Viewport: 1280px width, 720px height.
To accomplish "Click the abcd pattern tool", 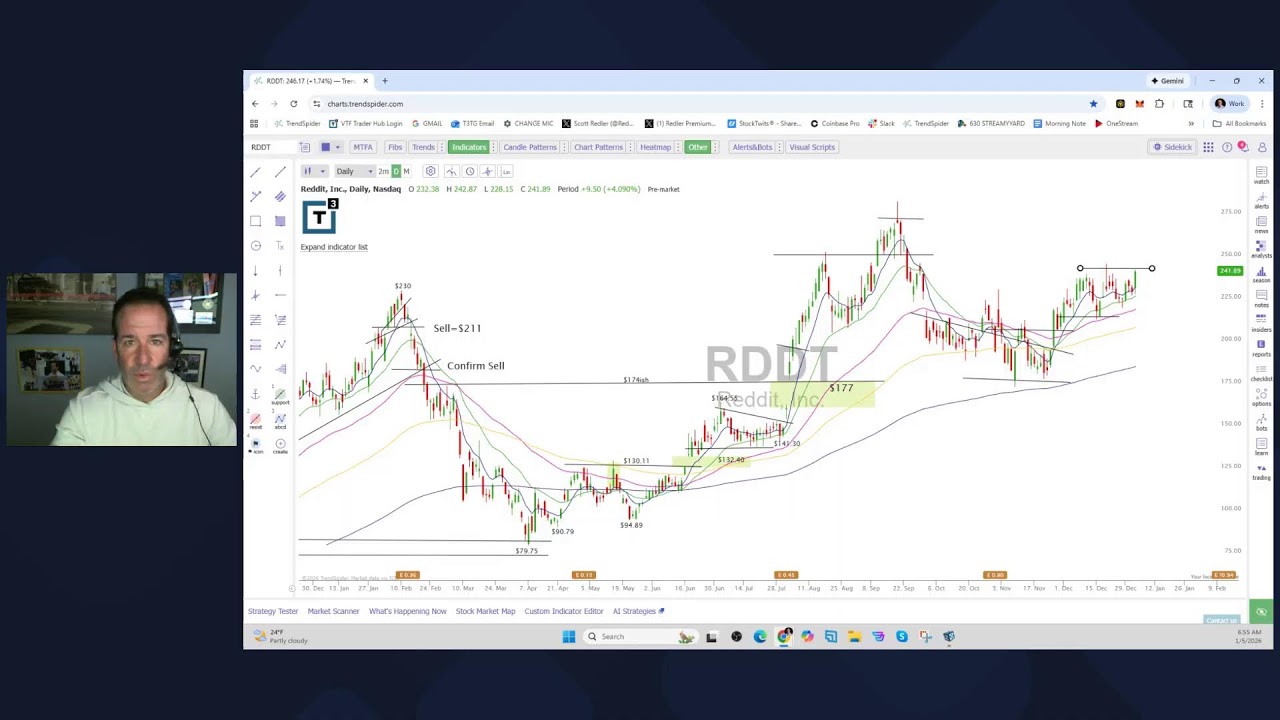I will pos(280,422).
